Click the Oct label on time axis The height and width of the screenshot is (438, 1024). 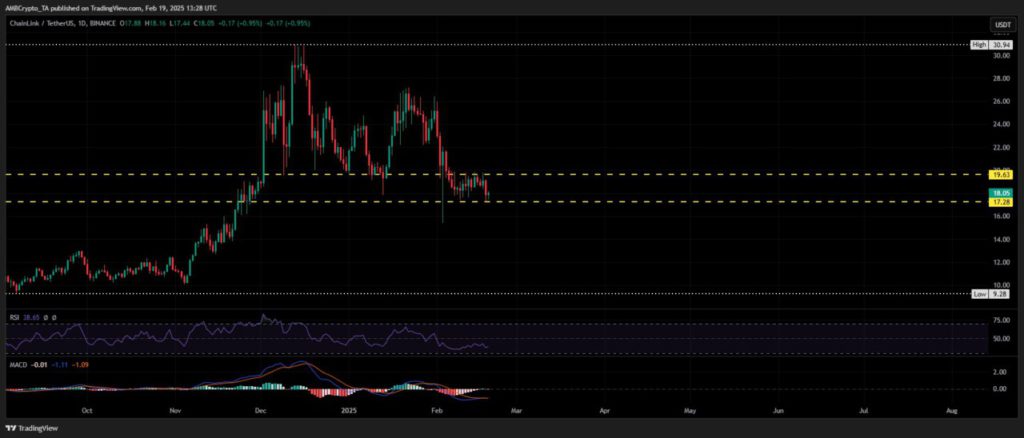[87, 410]
